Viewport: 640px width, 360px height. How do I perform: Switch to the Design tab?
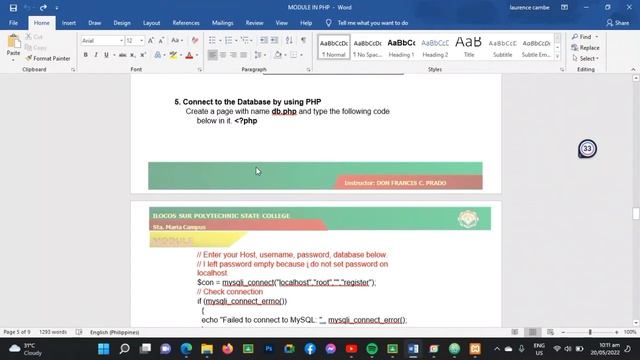122,23
